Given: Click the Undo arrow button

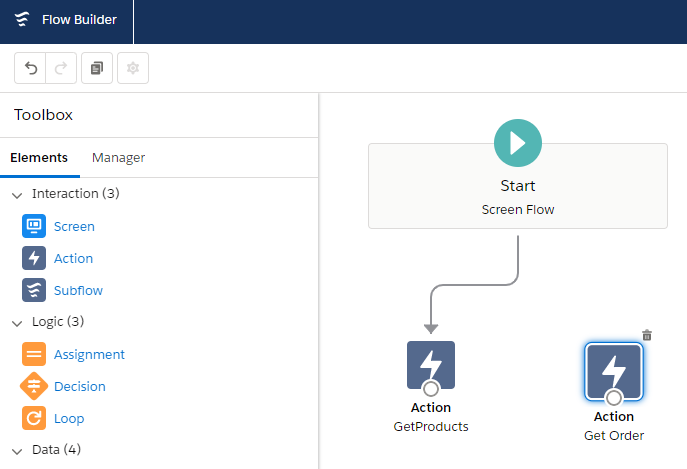Looking at the screenshot, I should point(31,68).
